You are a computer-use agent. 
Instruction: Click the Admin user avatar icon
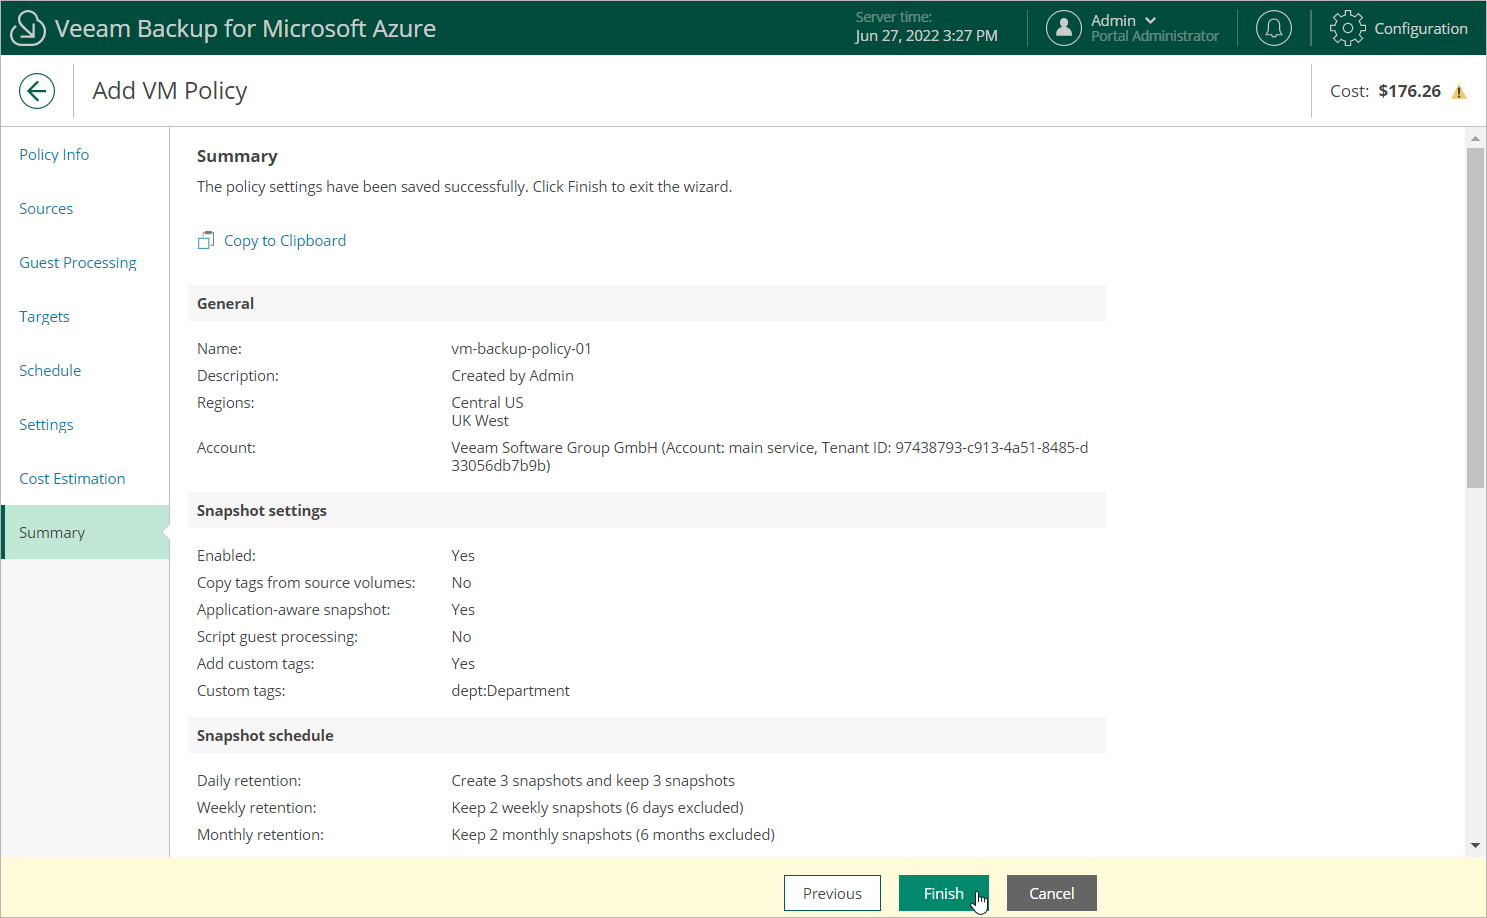tap(1063, 28)
